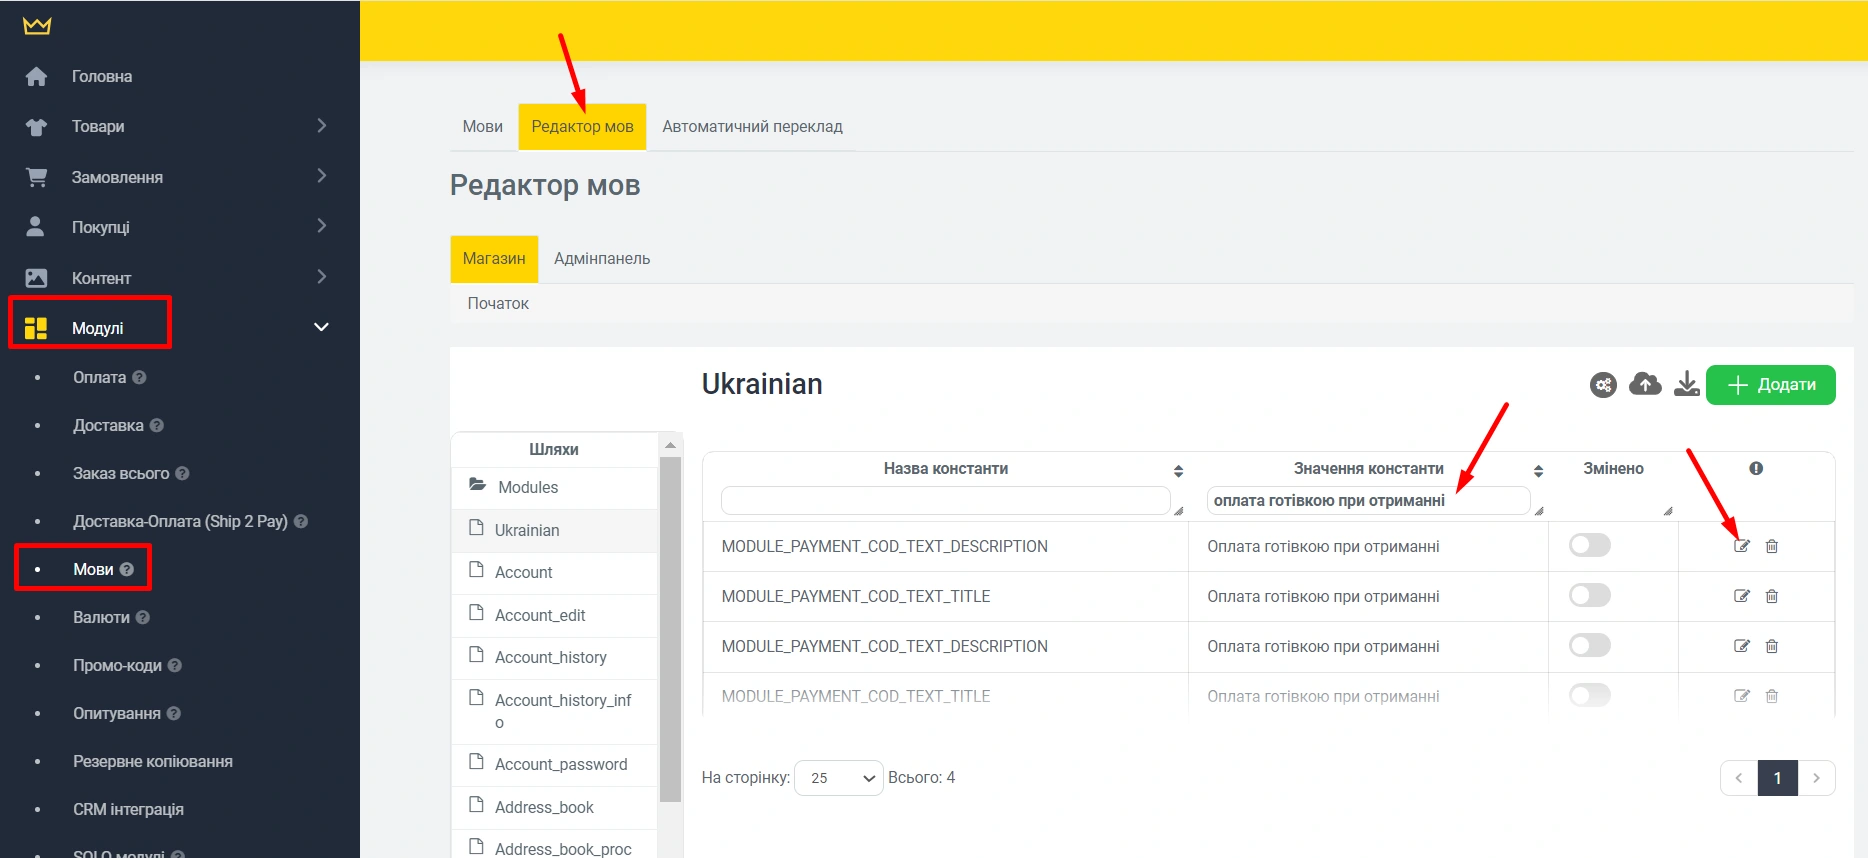
Task: Toggle Змінено switch in second row
Action: 1589,595
